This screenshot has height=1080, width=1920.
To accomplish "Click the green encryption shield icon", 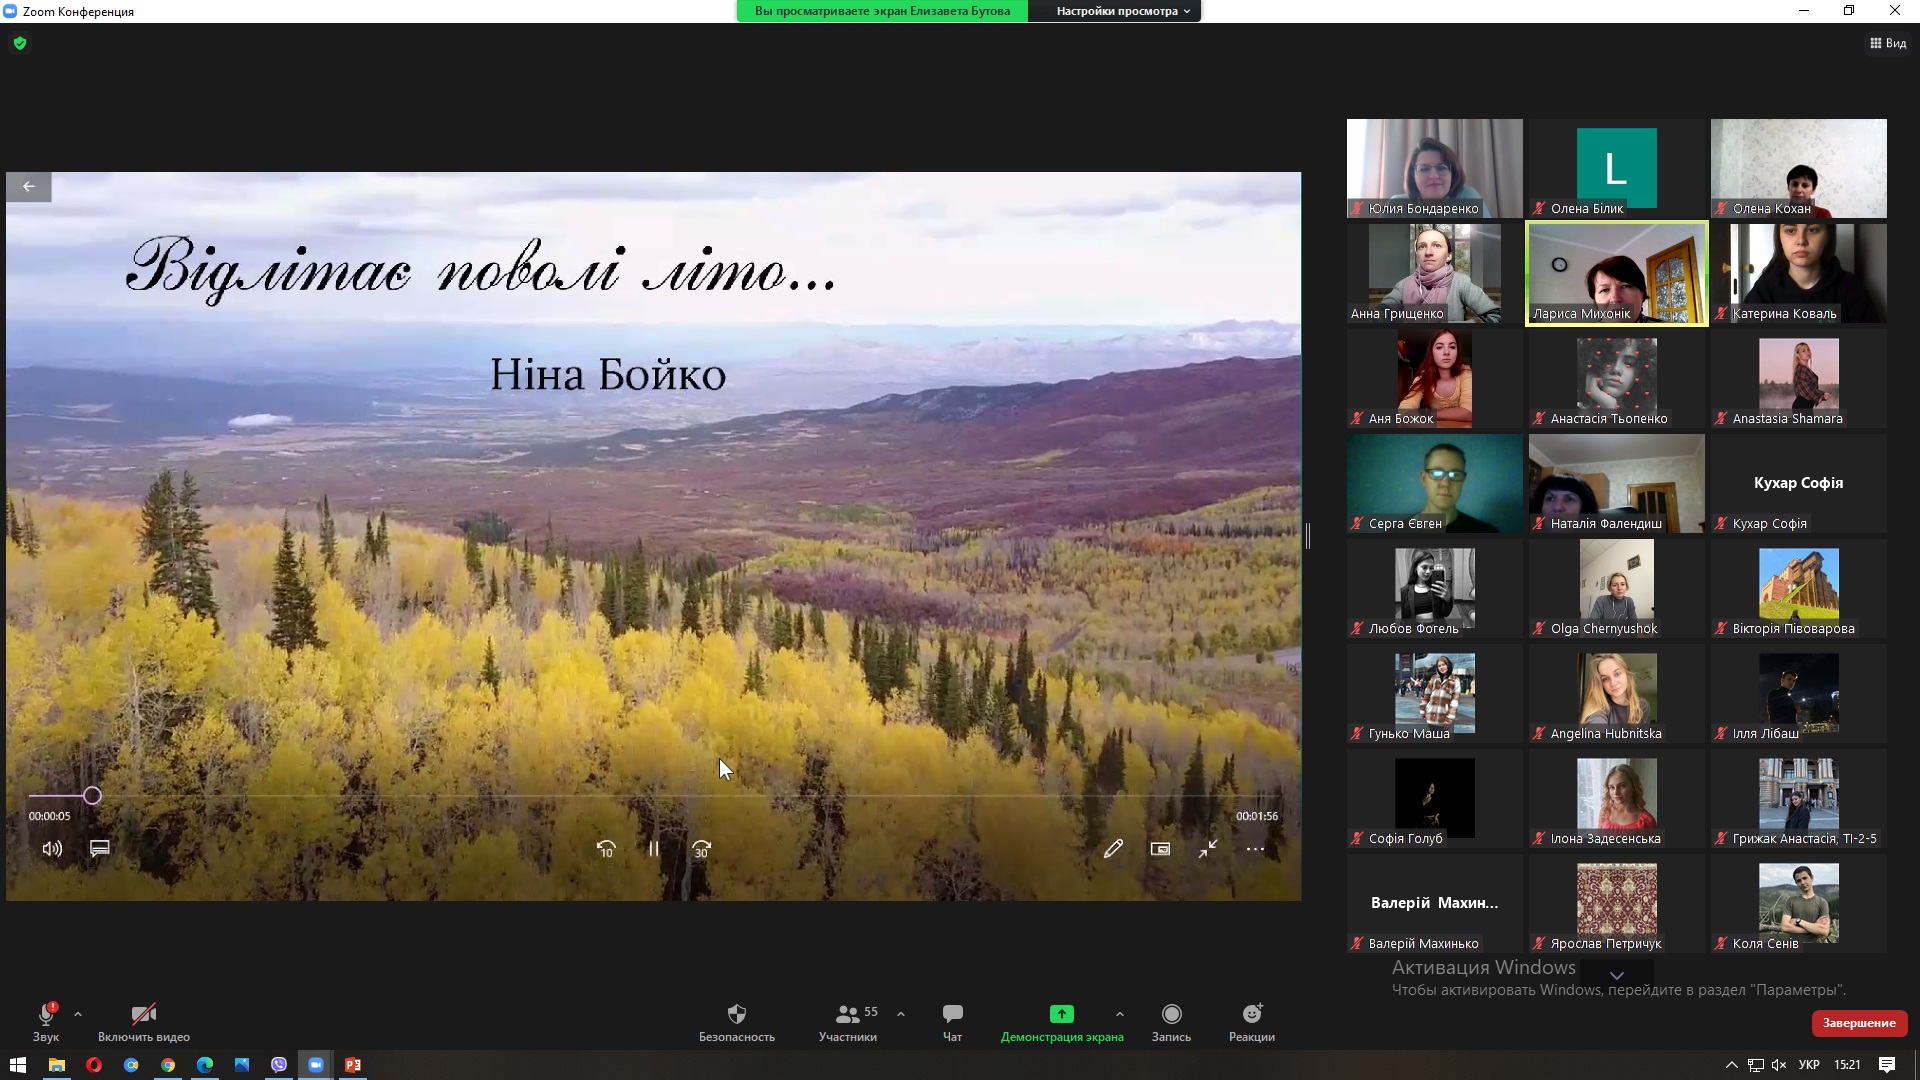I will [20, 43].
